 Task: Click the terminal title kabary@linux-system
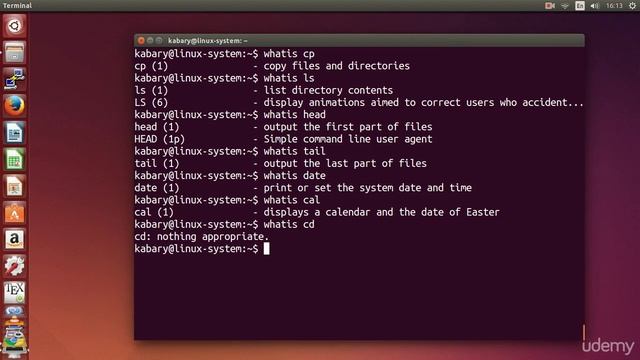(x=207, y=40)
